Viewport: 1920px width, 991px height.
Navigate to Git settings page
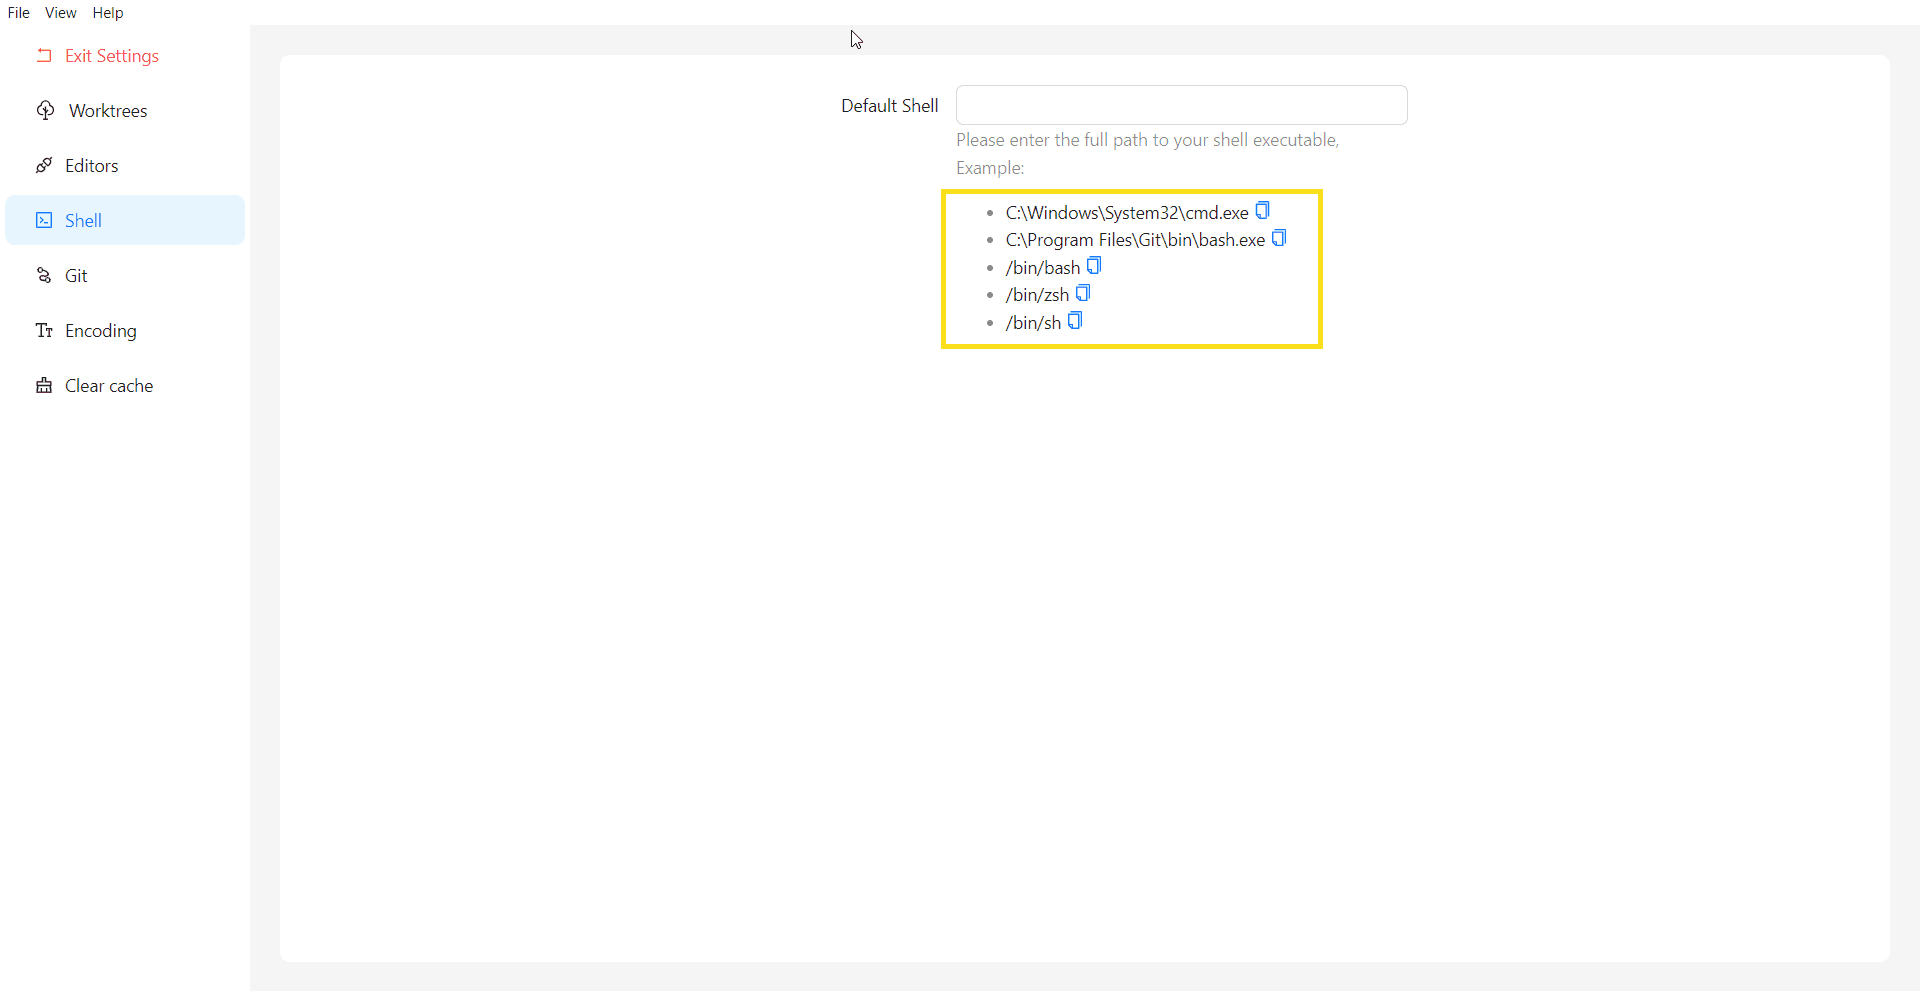[76, 275]
